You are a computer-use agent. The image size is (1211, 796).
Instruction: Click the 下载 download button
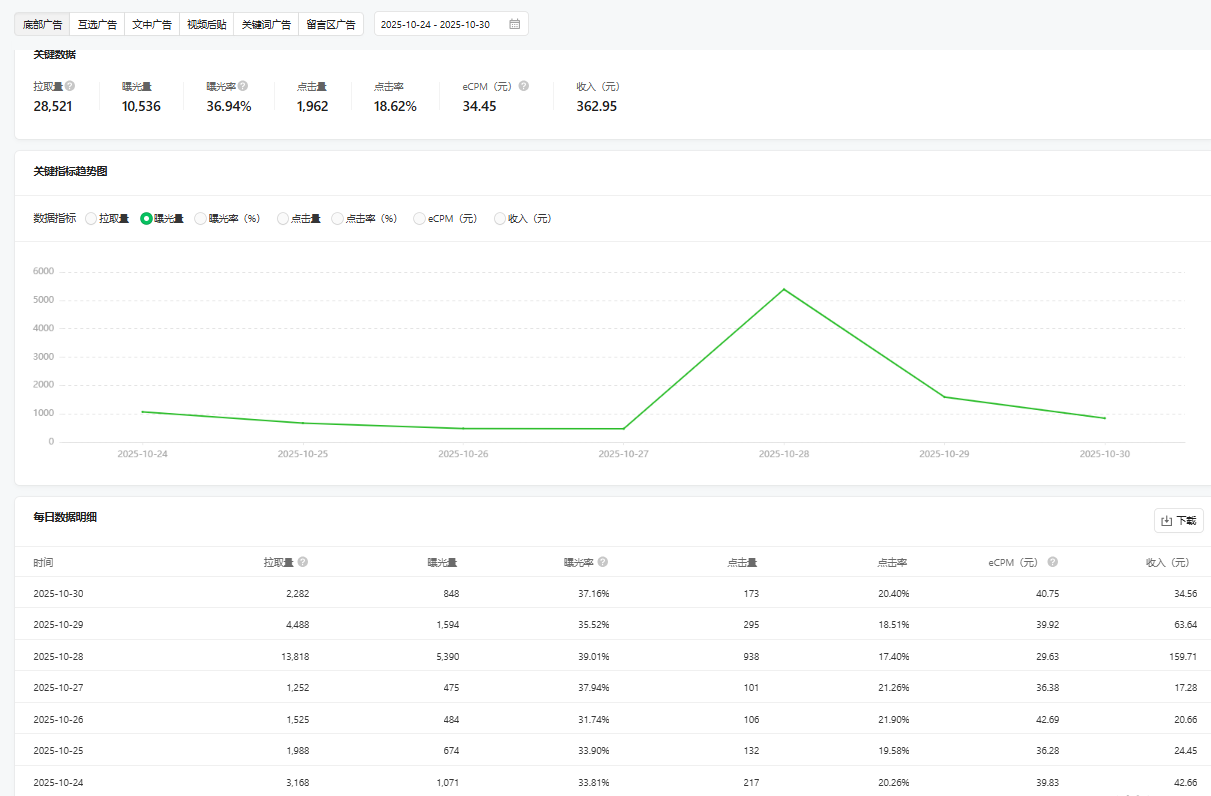1178,520
